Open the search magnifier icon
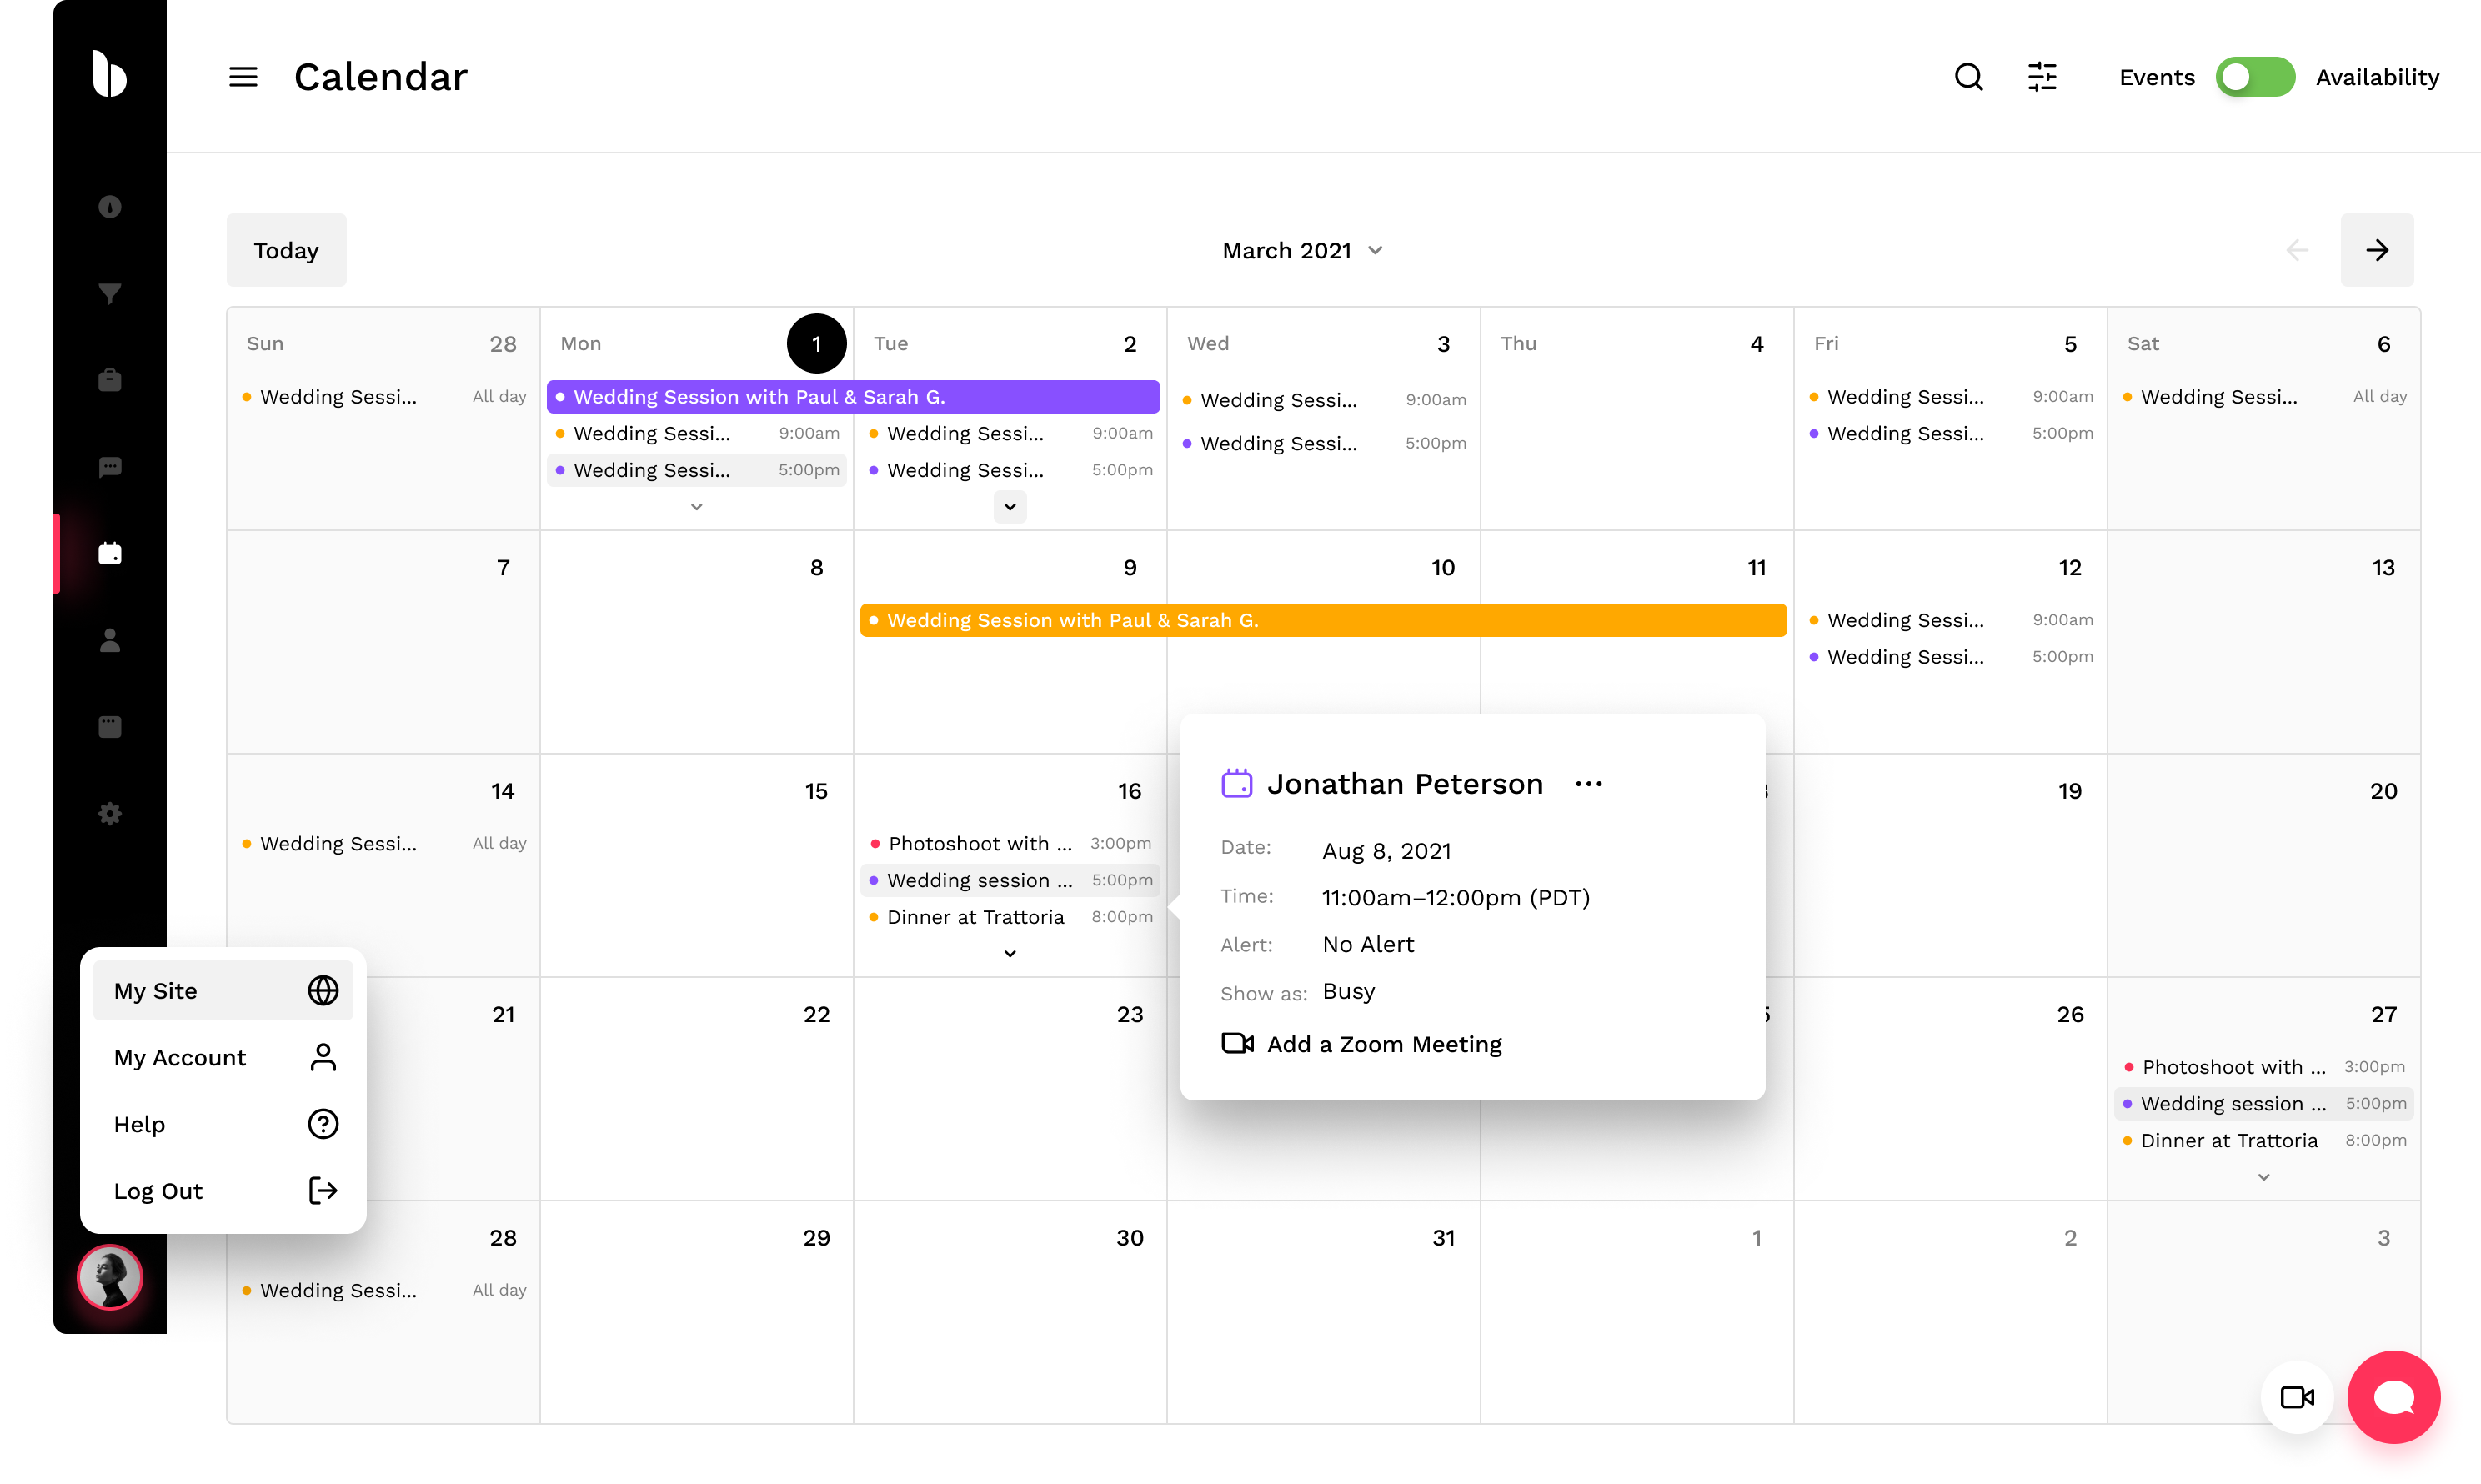The image size is (2481, 1484). 1968,77
